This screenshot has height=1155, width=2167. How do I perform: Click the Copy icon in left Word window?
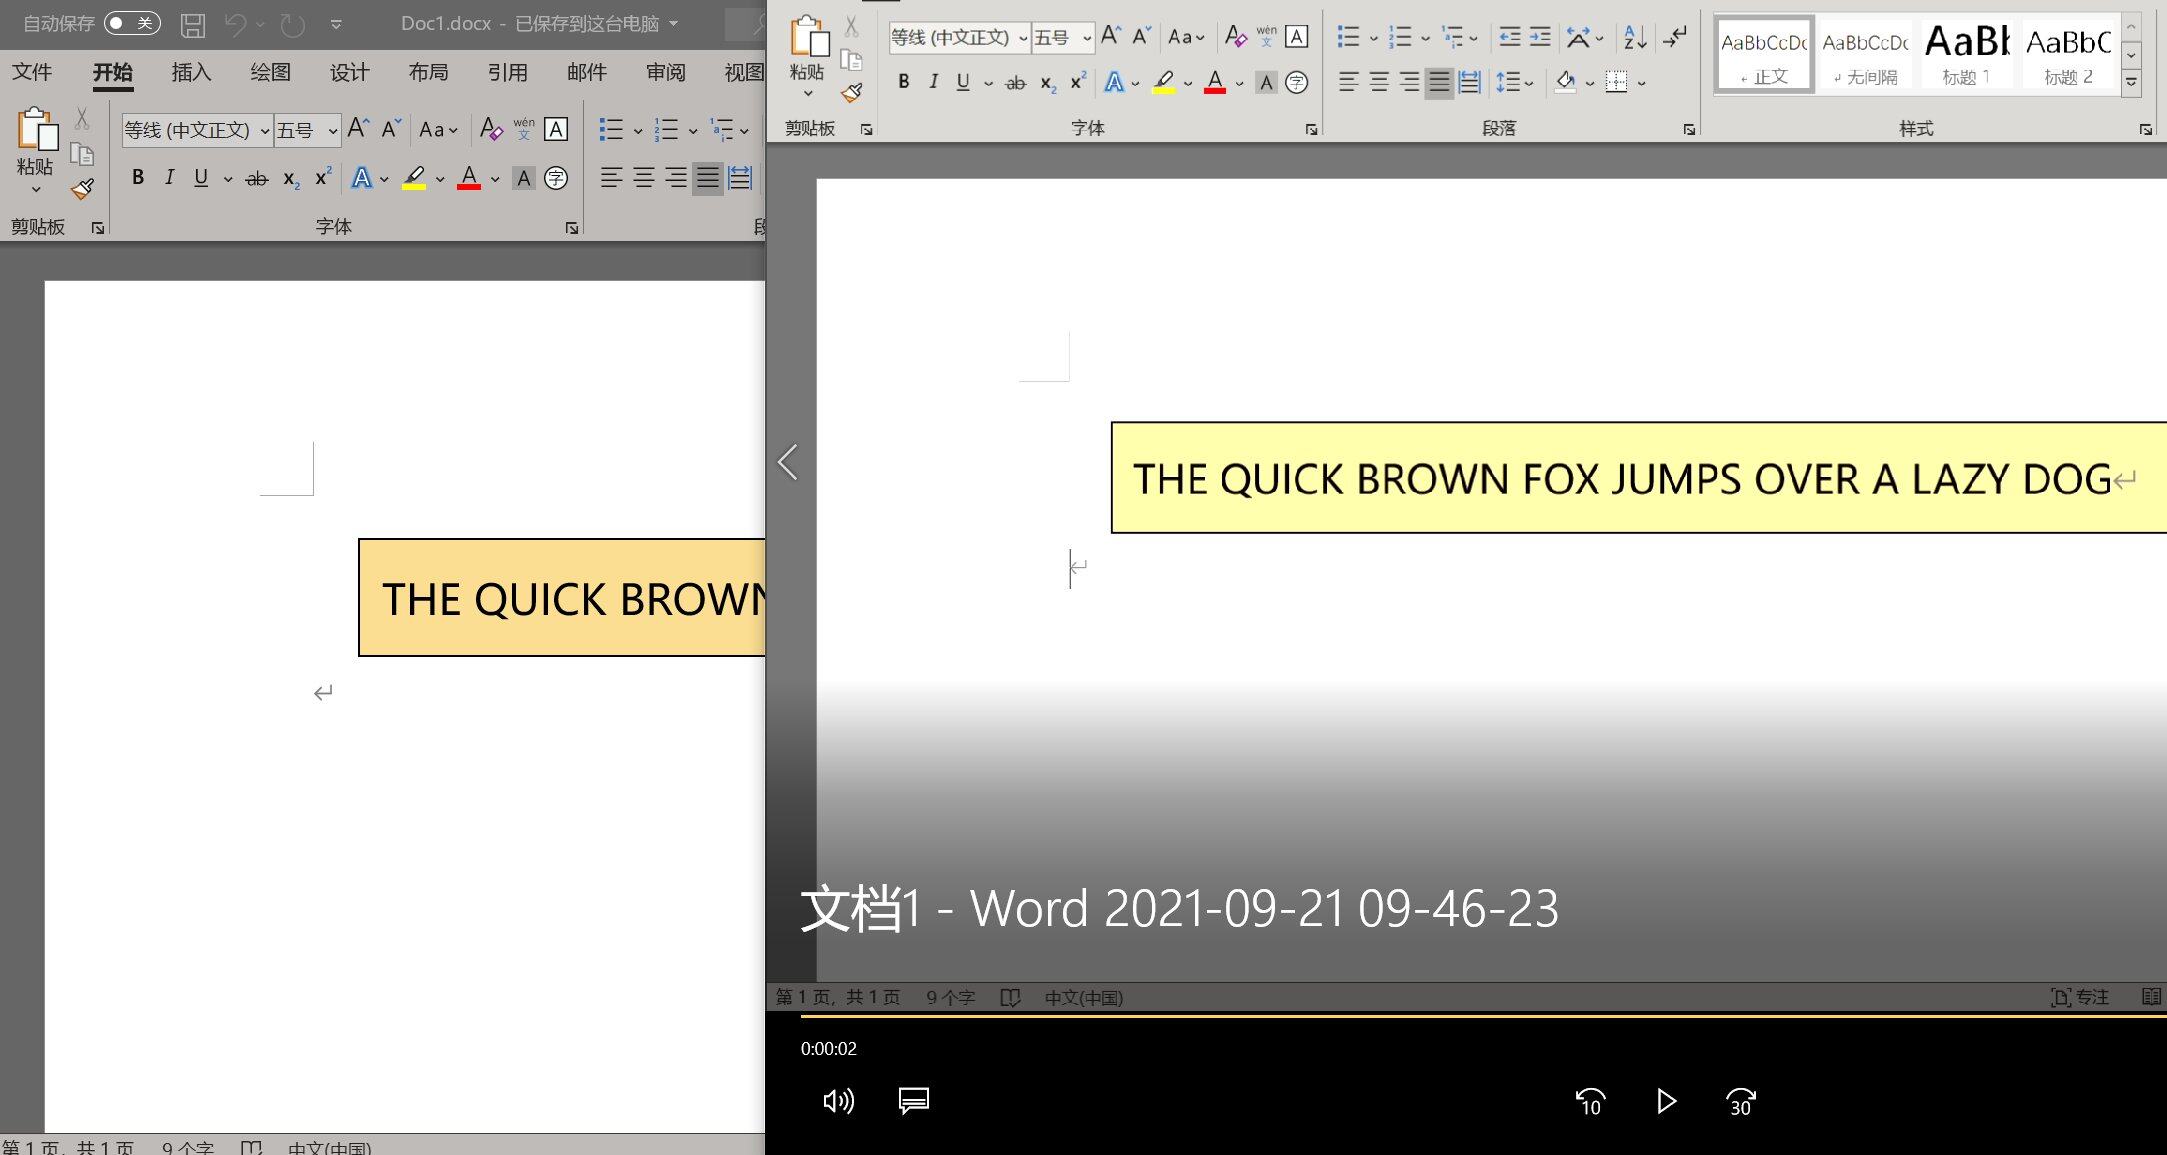82,154
